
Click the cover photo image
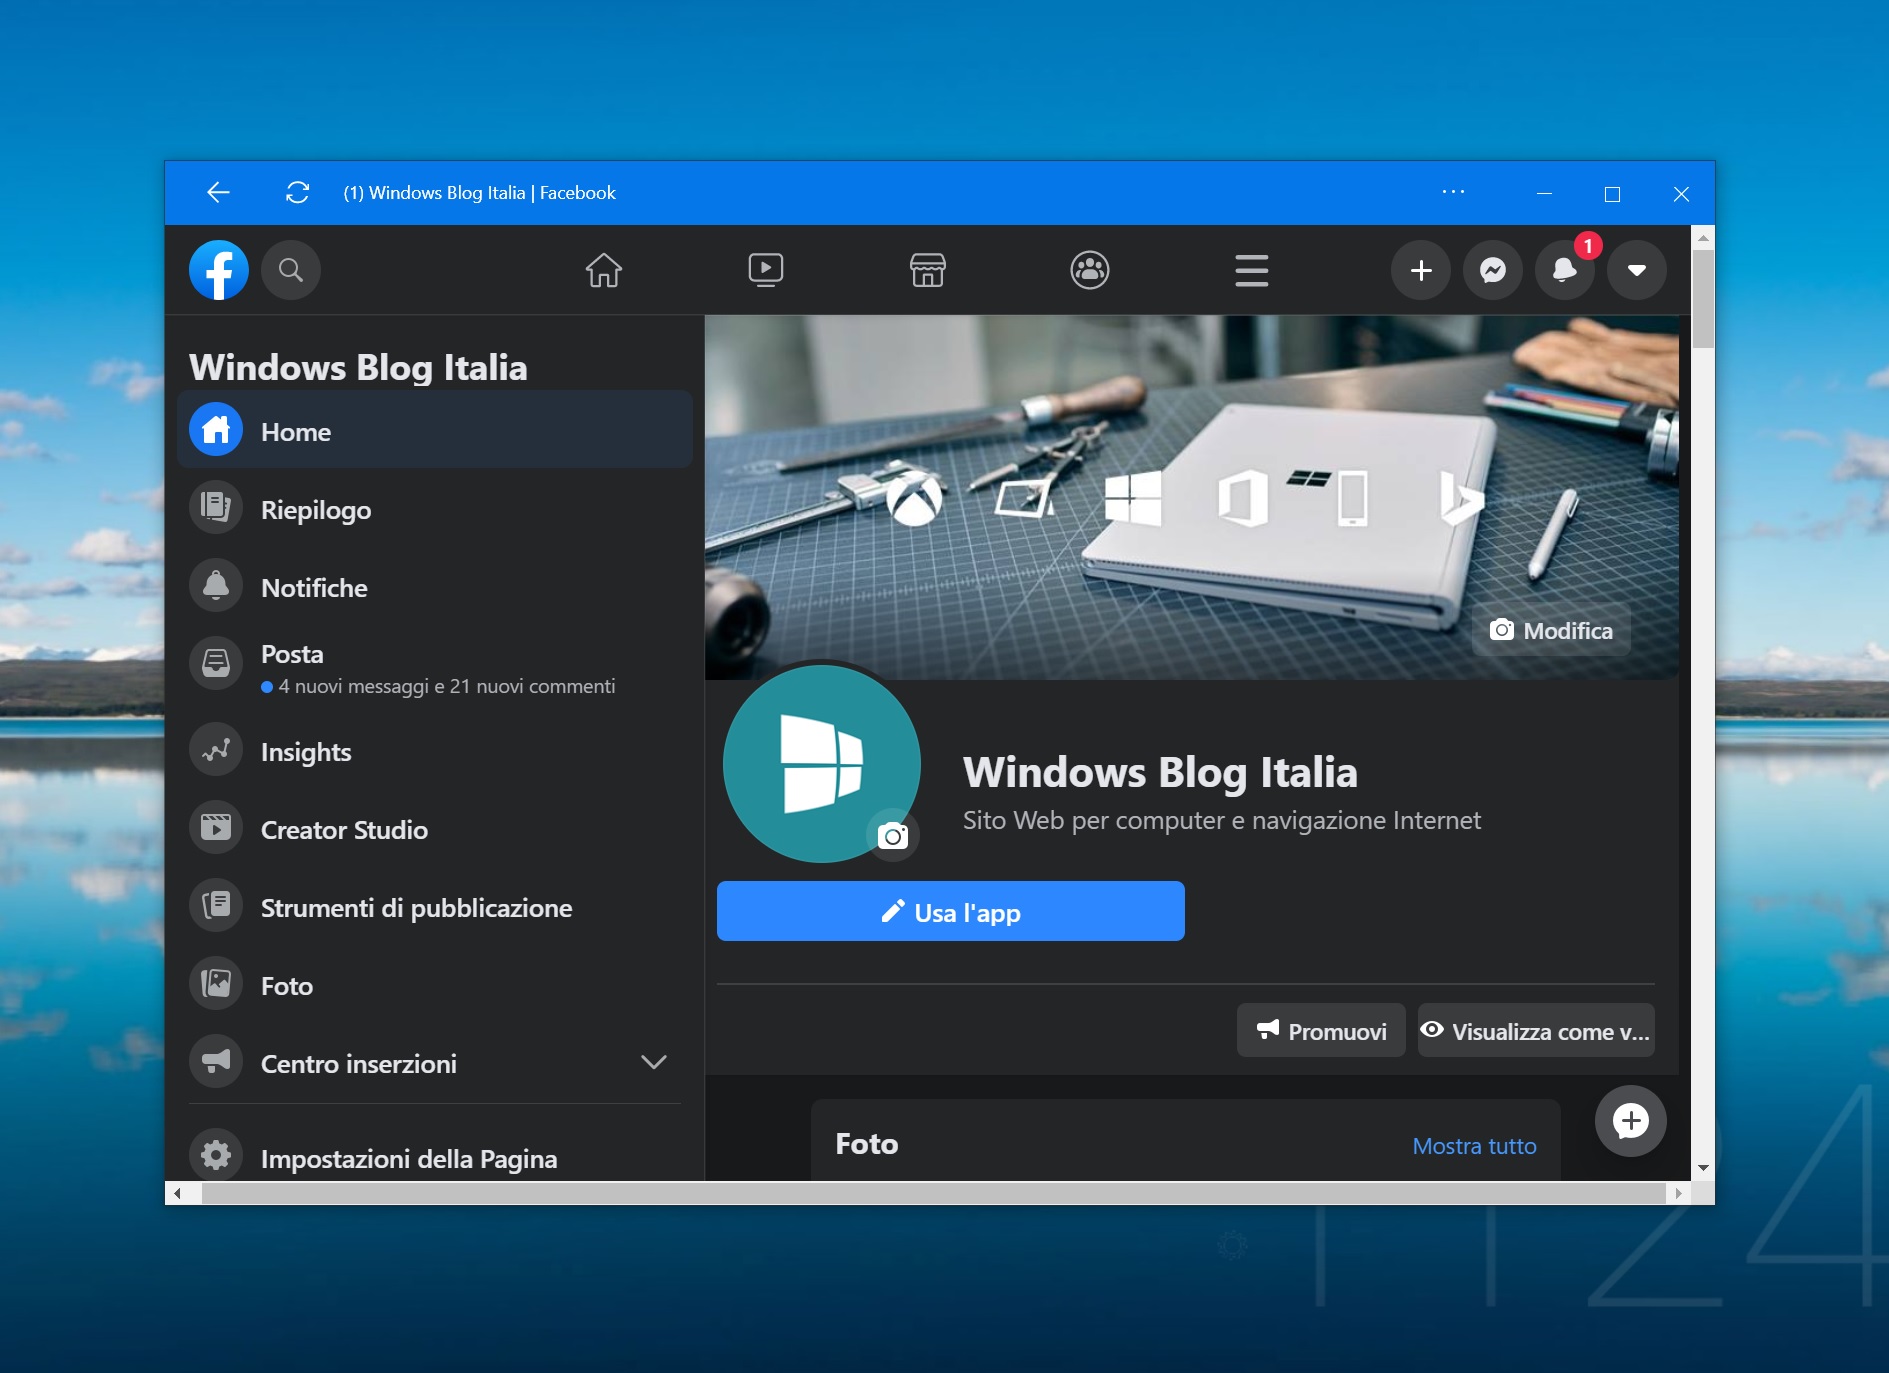(1192, 497)
